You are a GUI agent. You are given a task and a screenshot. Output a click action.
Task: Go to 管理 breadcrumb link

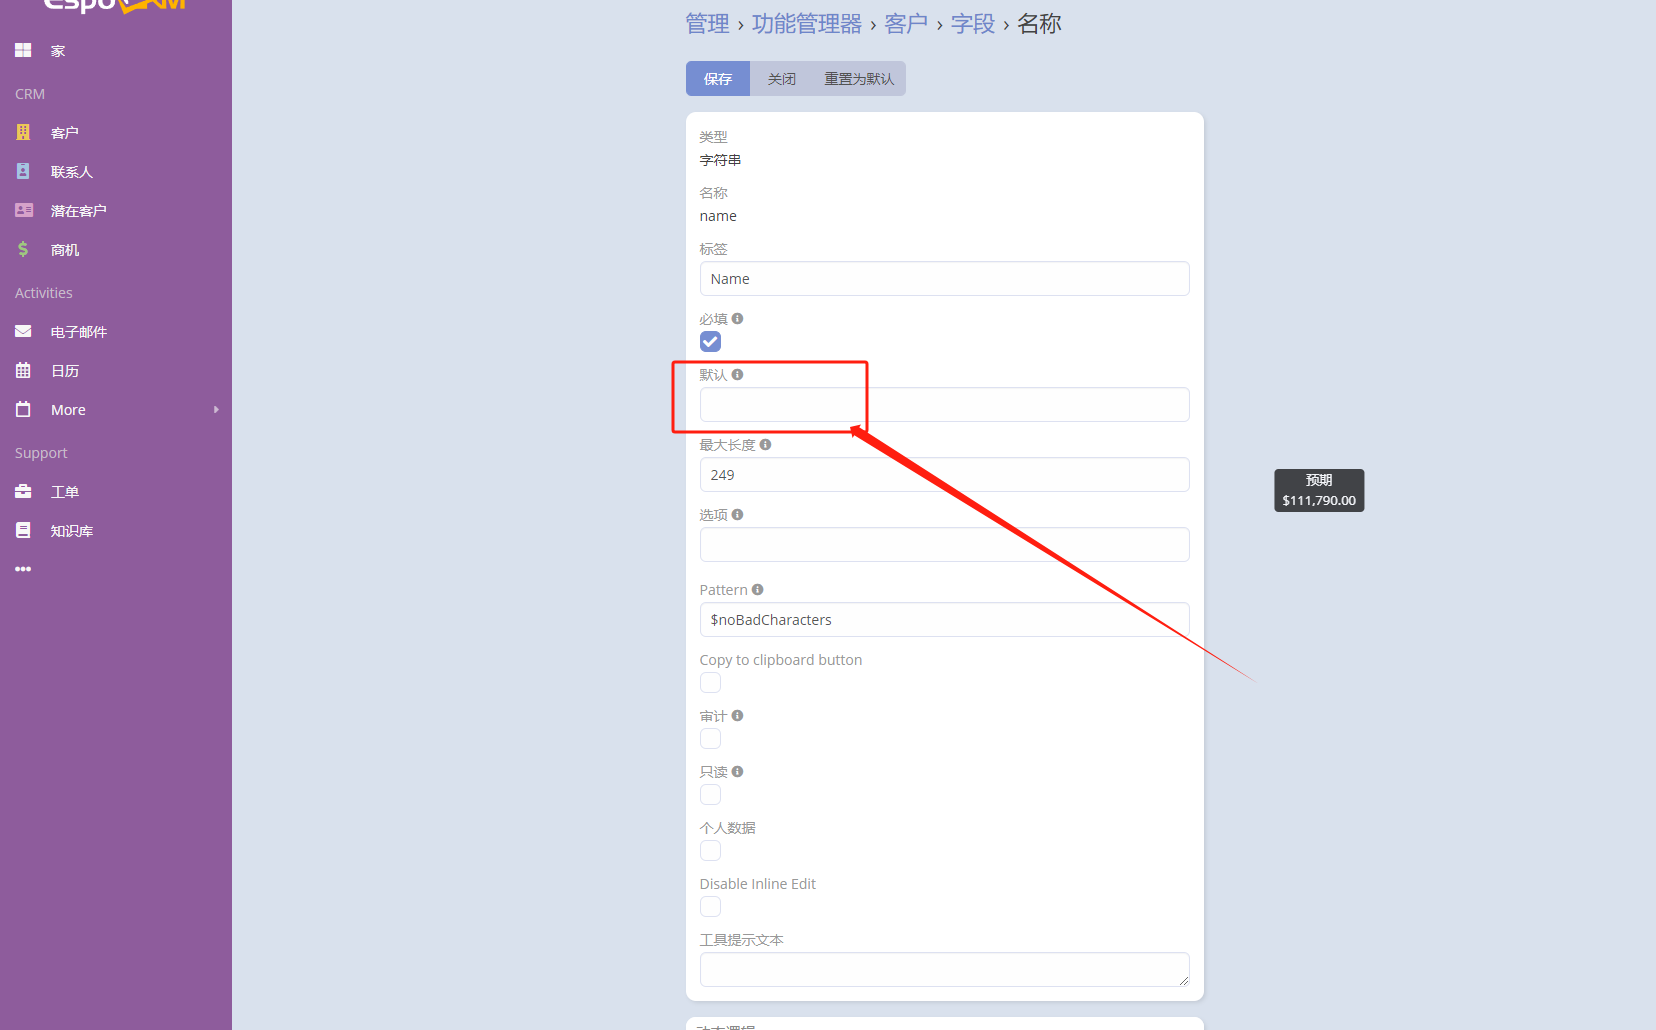point(707,23)
